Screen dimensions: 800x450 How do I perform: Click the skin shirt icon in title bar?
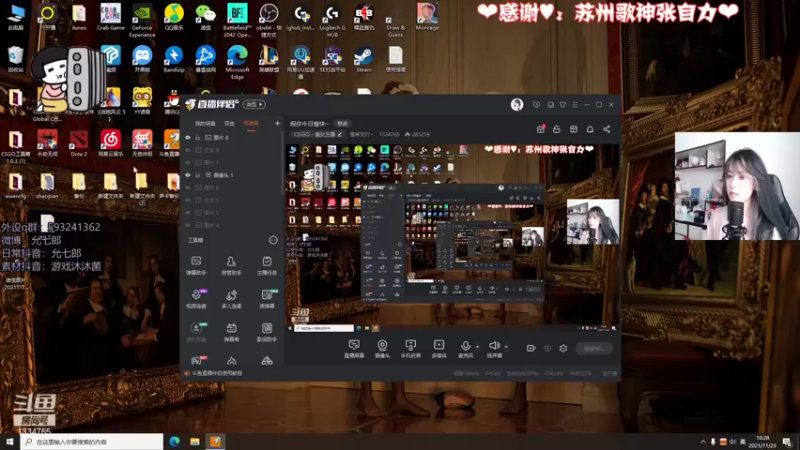[563, 105]
